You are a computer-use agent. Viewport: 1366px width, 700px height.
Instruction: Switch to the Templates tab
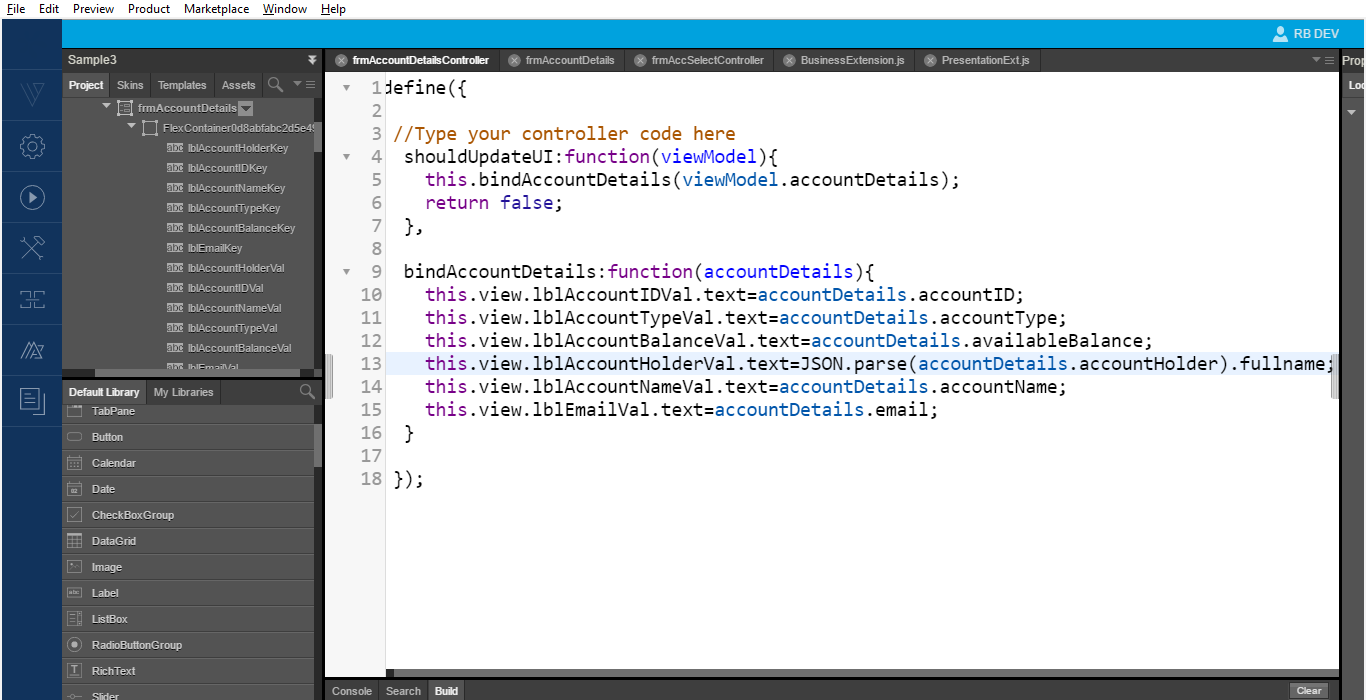coord(182,85)
